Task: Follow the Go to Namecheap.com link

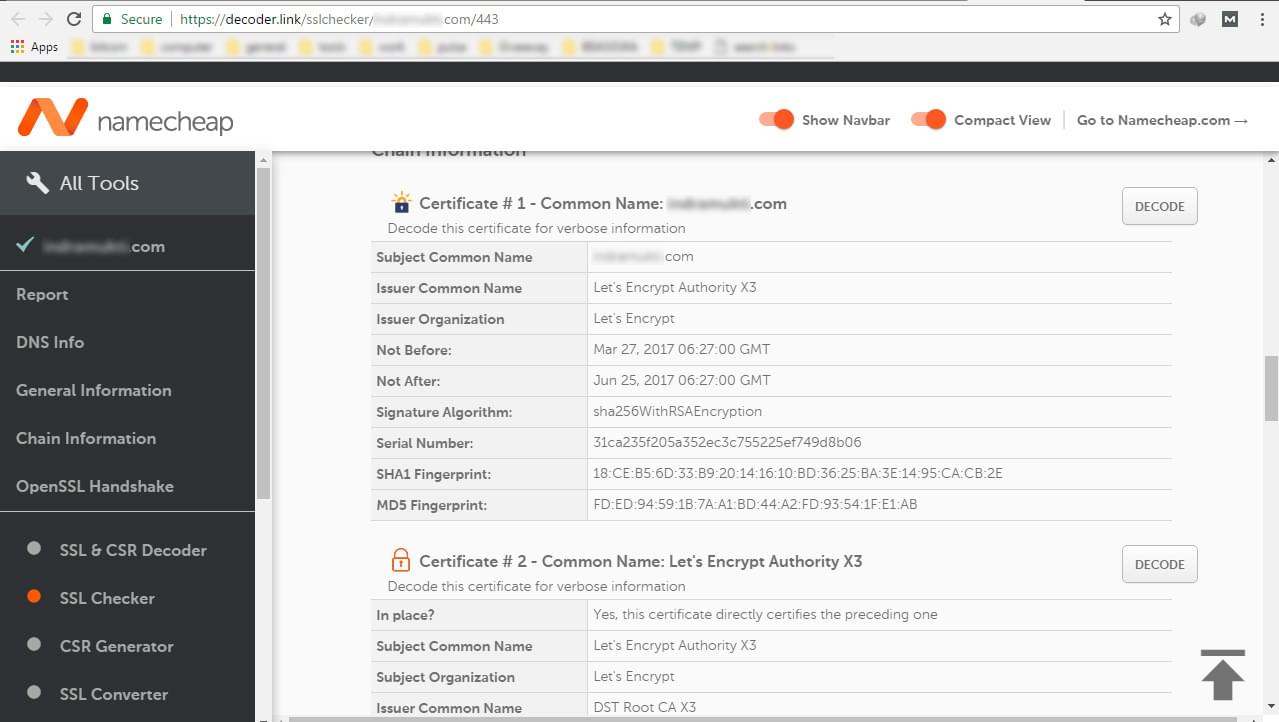Action: click(x=1162, y=120)
